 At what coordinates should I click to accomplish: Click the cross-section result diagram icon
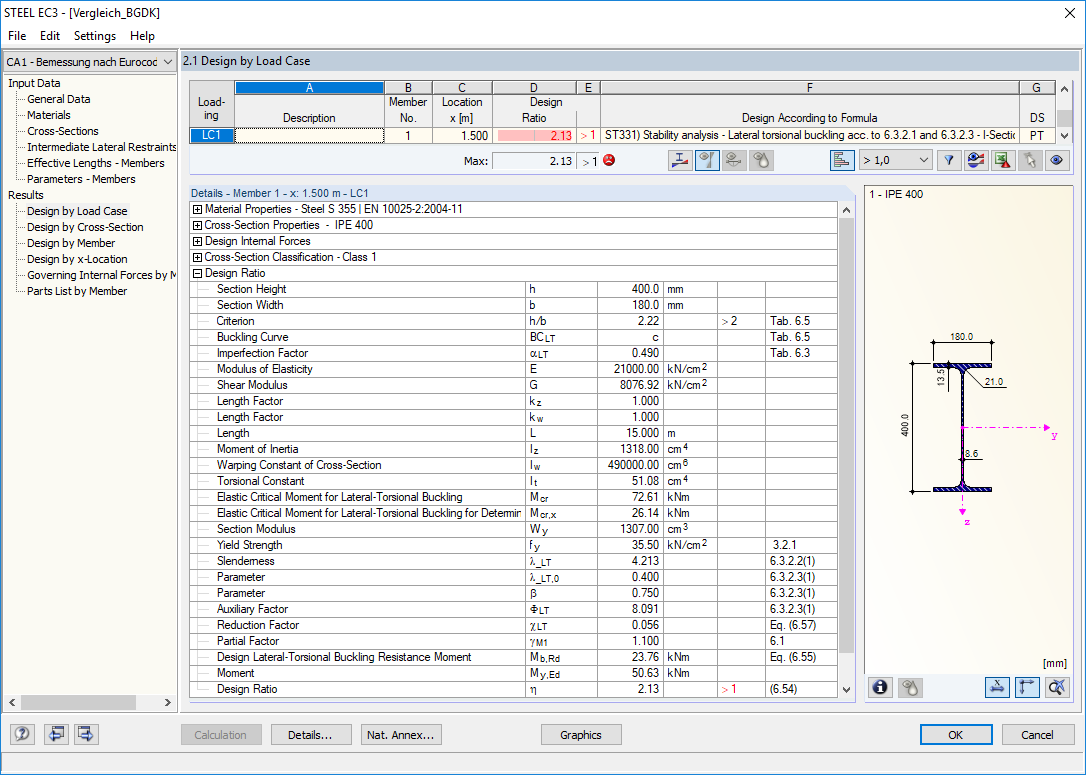pos(680,161)
